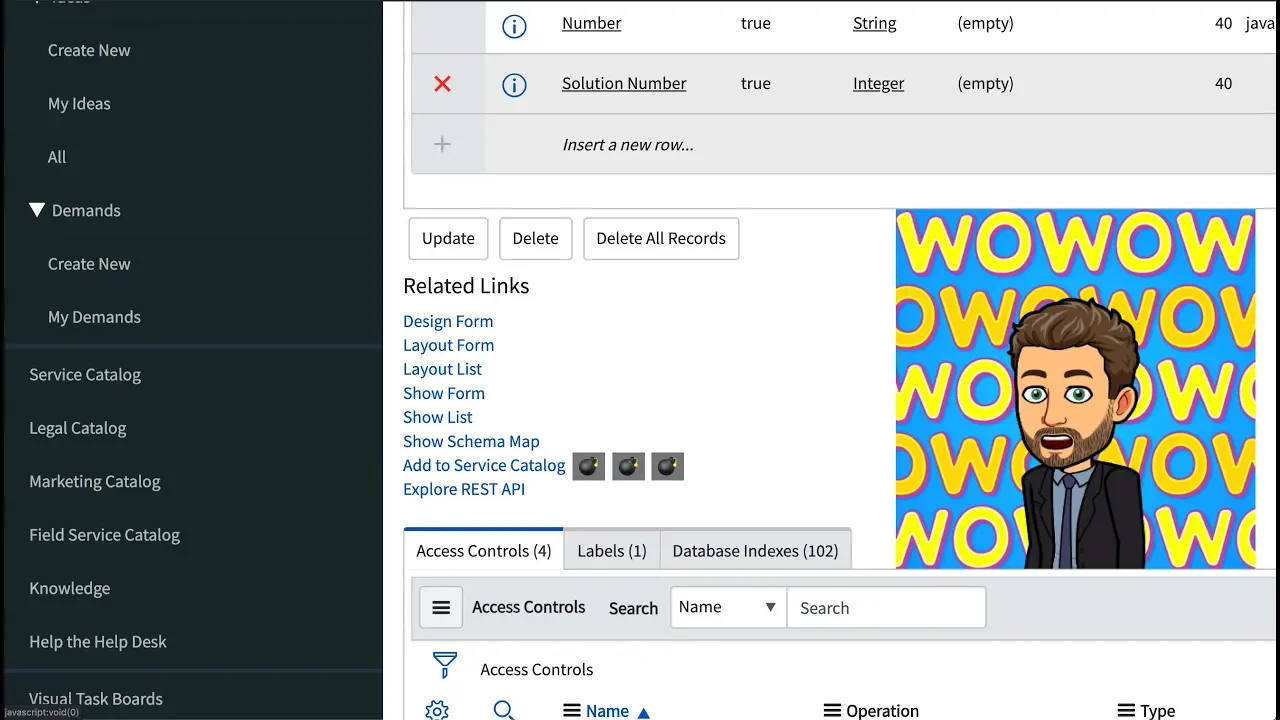The height and width of the screenshot is (720, 1280).
Task: Select the magnifying glass search icon
Action: (x=504, y=709)
